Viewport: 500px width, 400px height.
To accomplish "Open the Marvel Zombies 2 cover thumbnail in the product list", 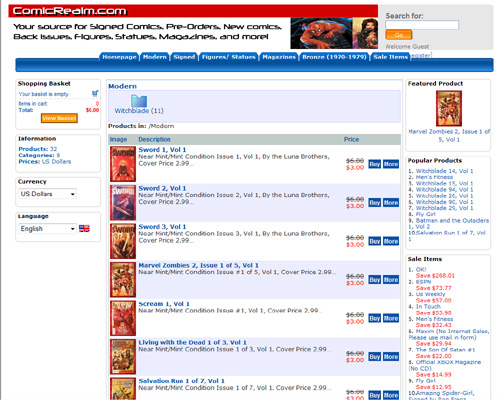I will click(123, 279).
